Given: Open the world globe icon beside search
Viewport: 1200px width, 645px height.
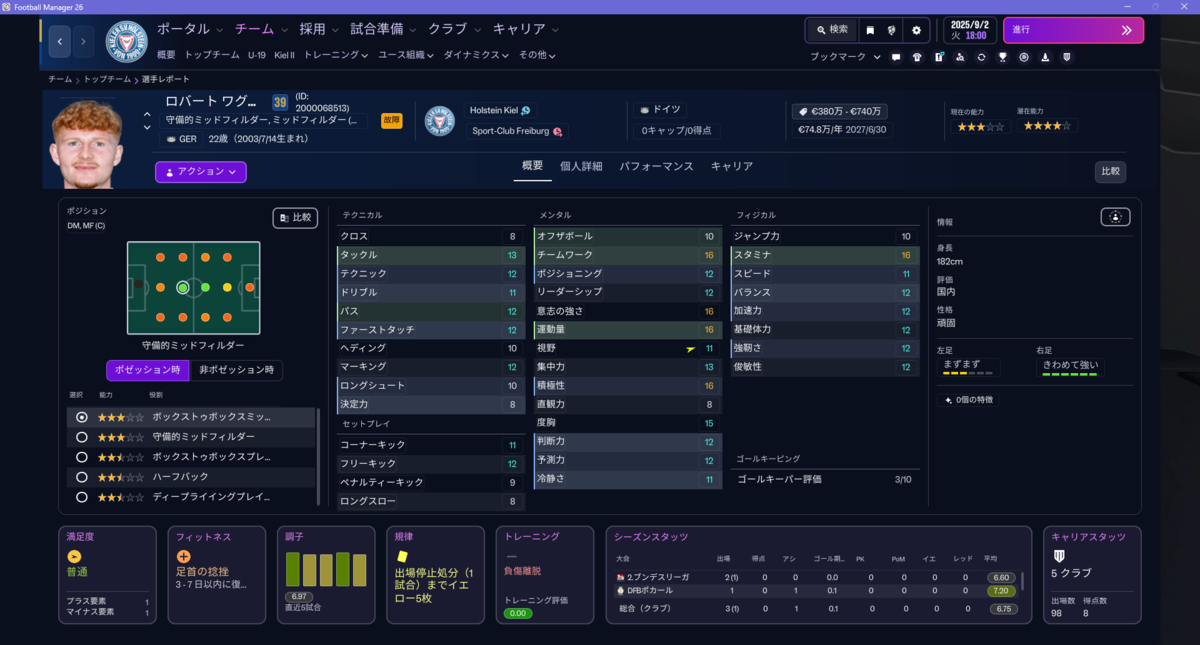Looking at the screenshot, I should coord(892,30).
